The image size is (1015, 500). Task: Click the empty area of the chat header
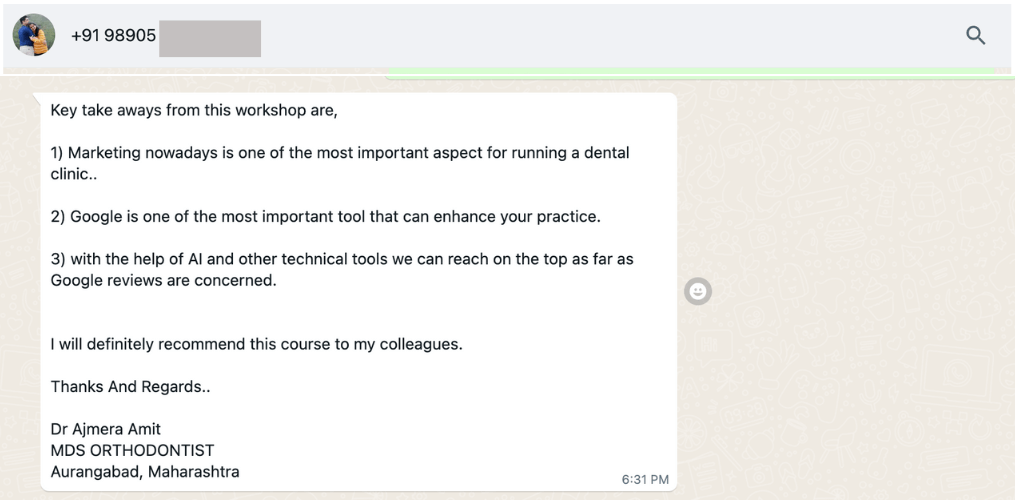600,37
